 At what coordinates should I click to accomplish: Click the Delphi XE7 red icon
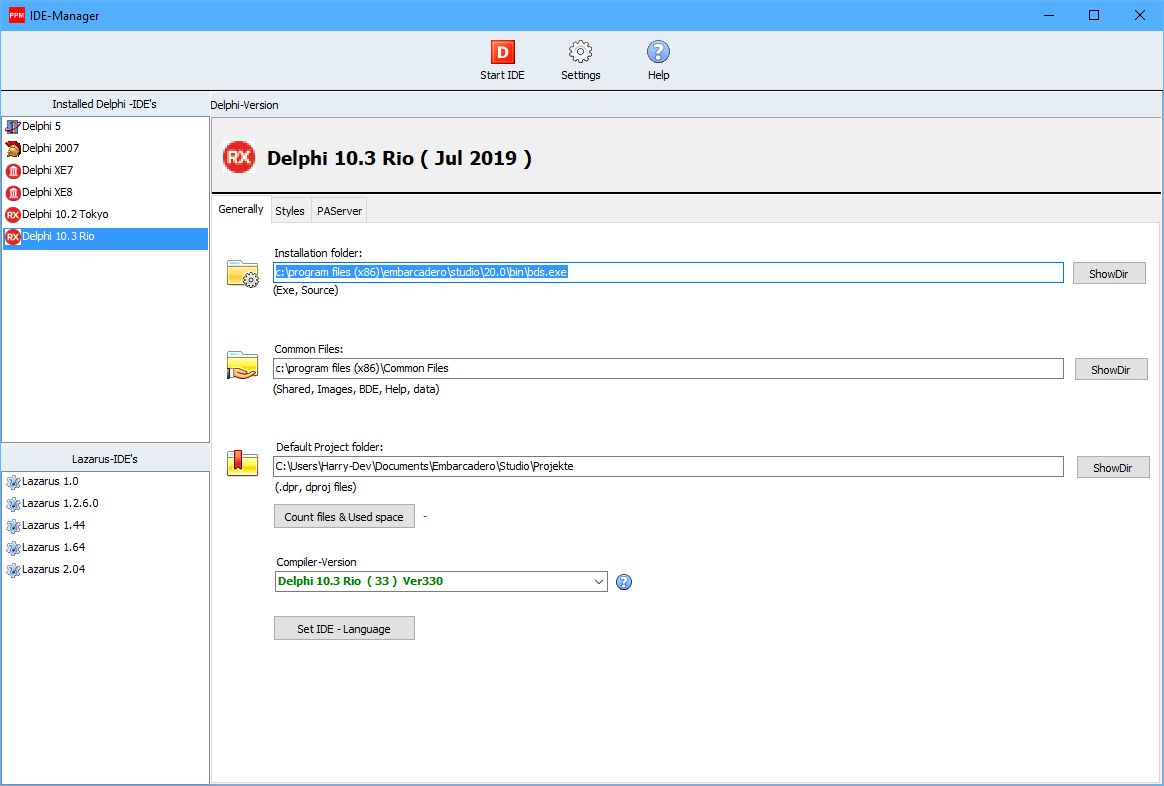click(13, 171)
